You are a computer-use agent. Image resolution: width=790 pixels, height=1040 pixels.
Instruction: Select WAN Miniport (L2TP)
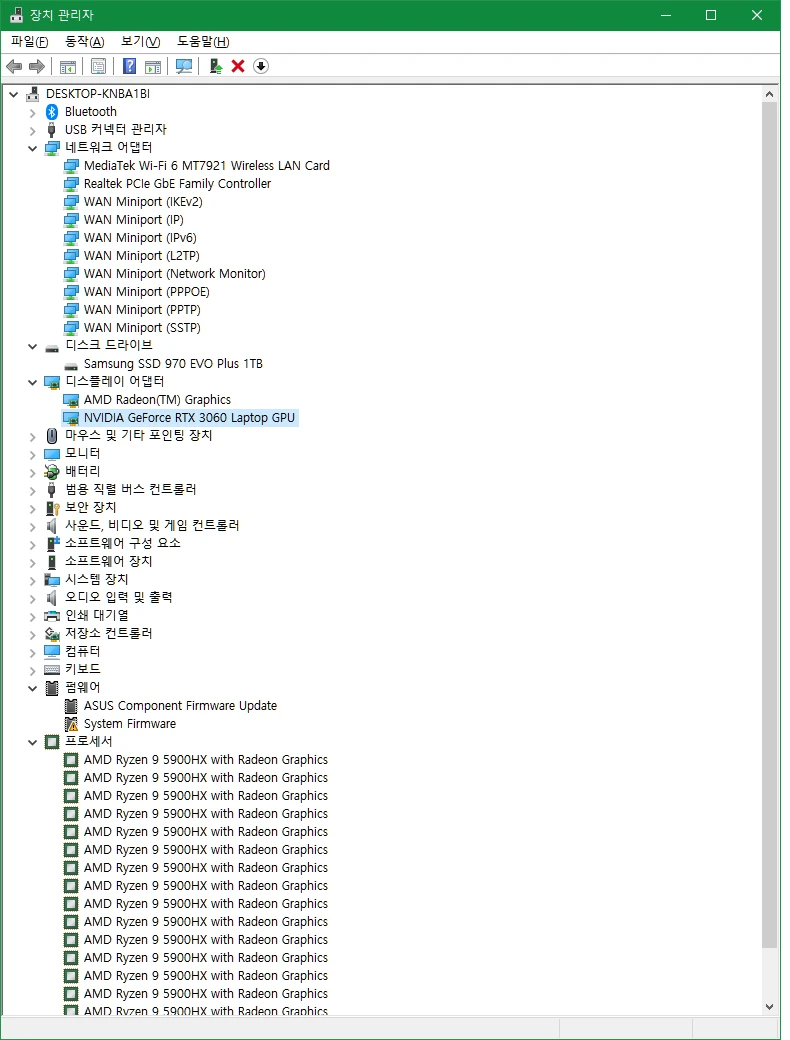pyautogui.click(x=141, y=255)
